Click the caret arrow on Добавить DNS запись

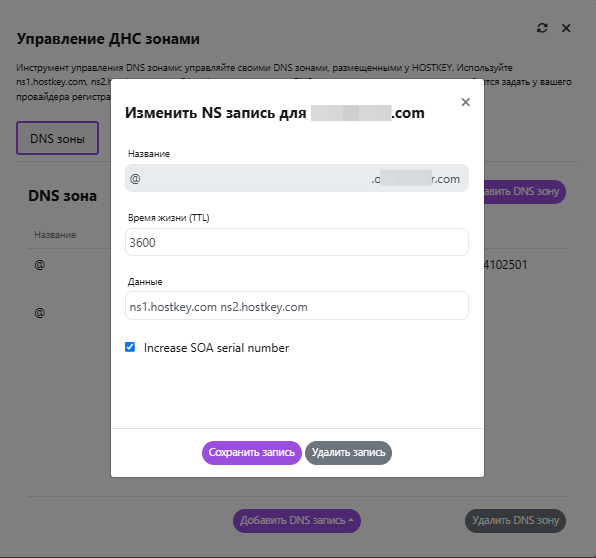tap(351, 520)
